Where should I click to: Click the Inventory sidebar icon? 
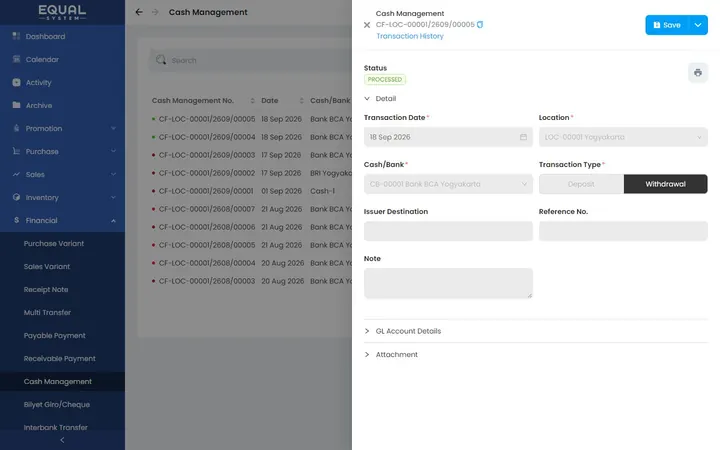coord(17,197)
